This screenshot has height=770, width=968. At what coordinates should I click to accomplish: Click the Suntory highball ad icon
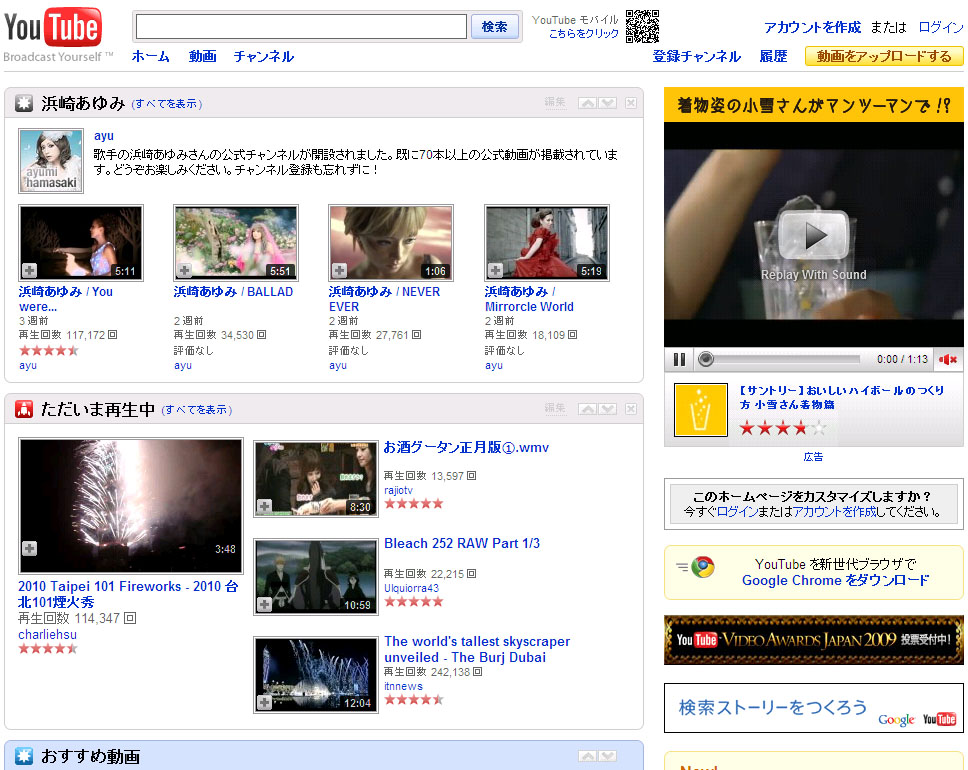pos(701,410)
